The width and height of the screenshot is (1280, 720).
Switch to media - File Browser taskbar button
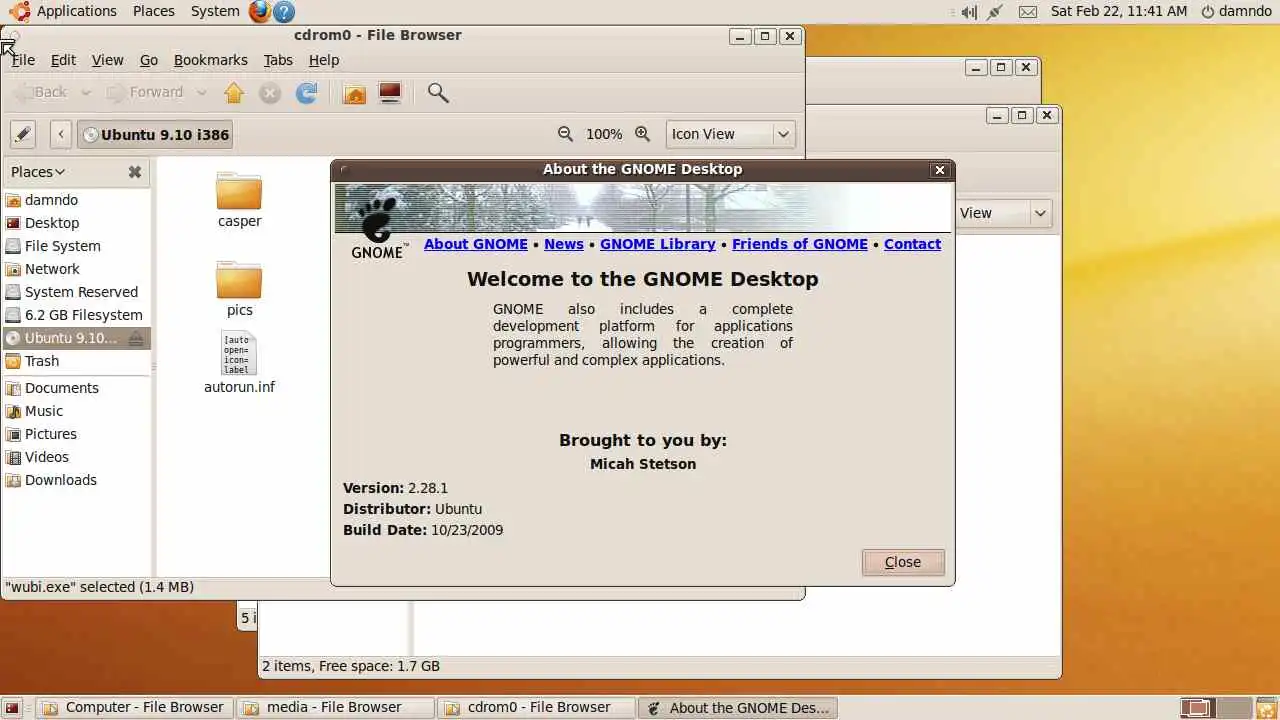(x=335, y=707)
